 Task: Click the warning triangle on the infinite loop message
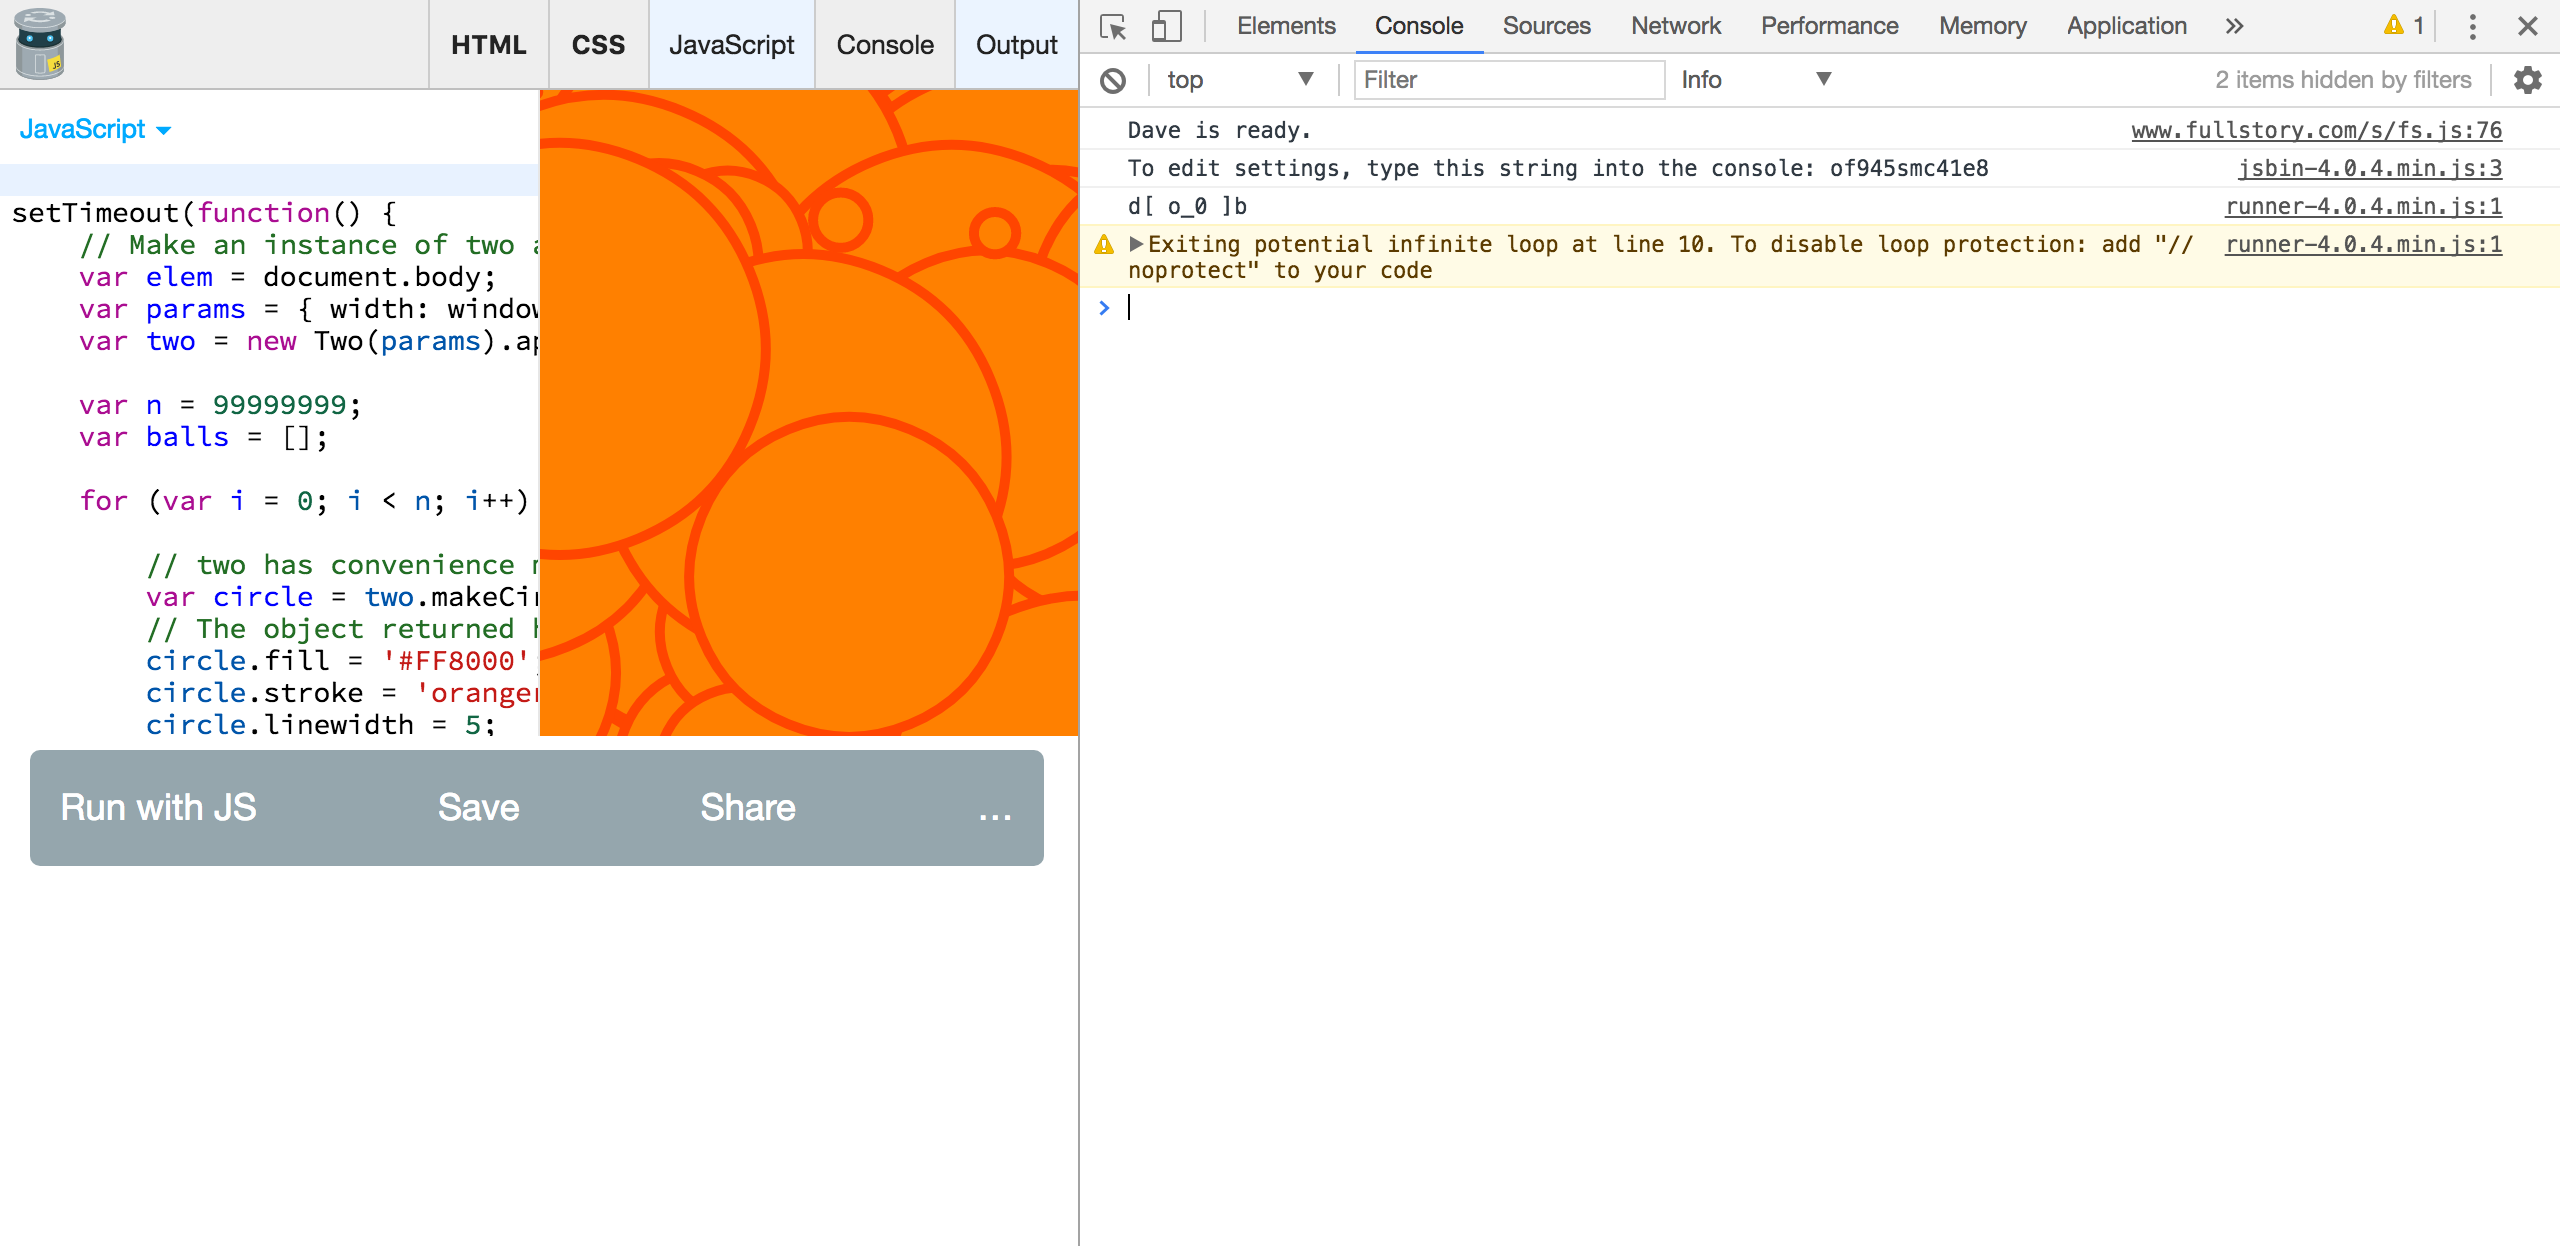coord(1104,244)
